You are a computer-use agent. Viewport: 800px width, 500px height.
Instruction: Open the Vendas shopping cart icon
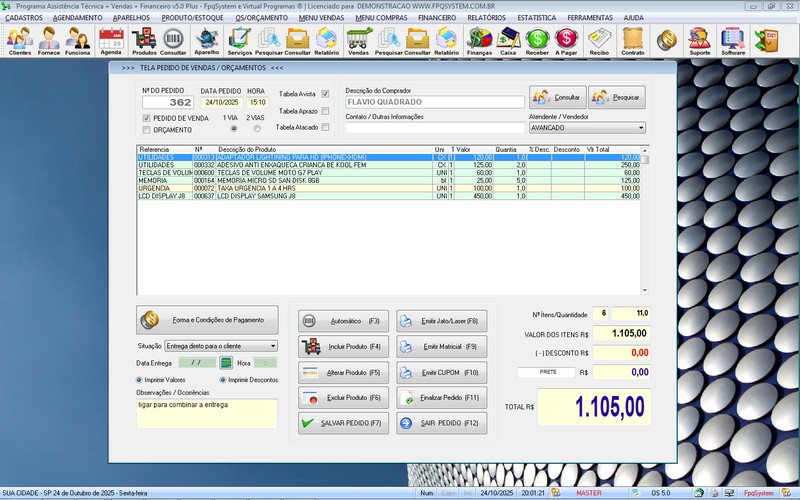[358, 40]
